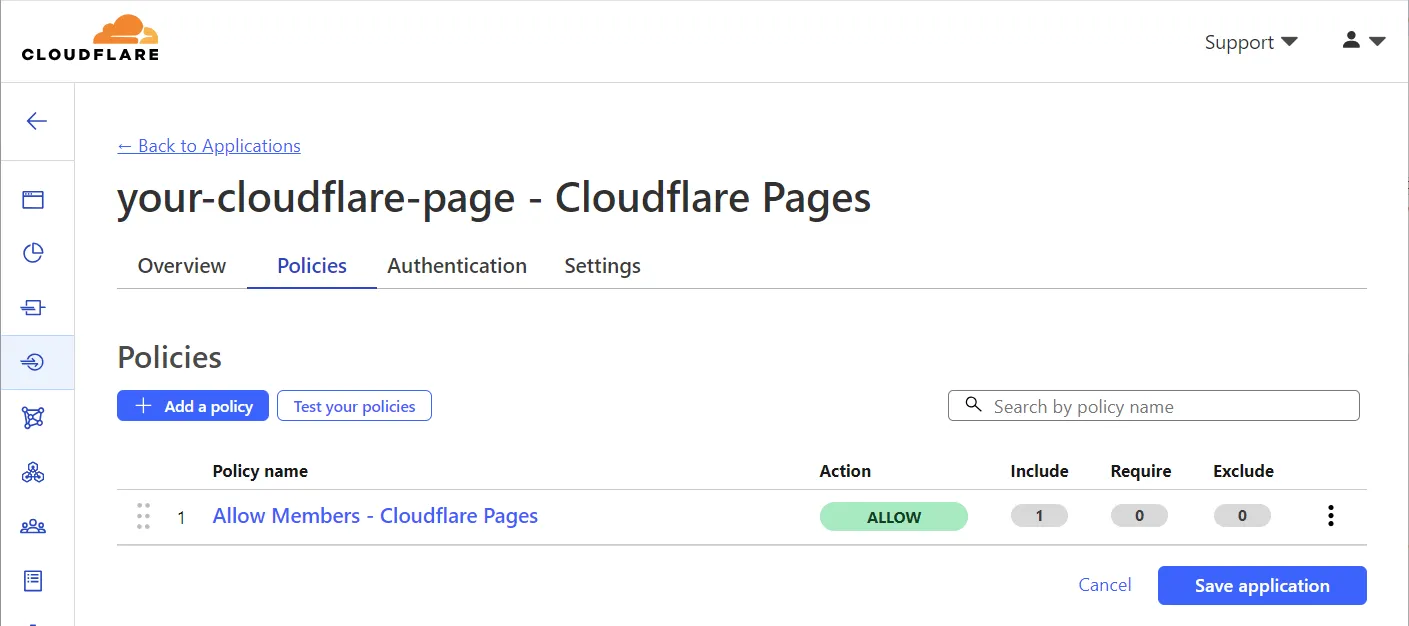Select the highlighted Access icon in sidebar
The height and width of the screenshot is (626, 1409).
[34, 362]
